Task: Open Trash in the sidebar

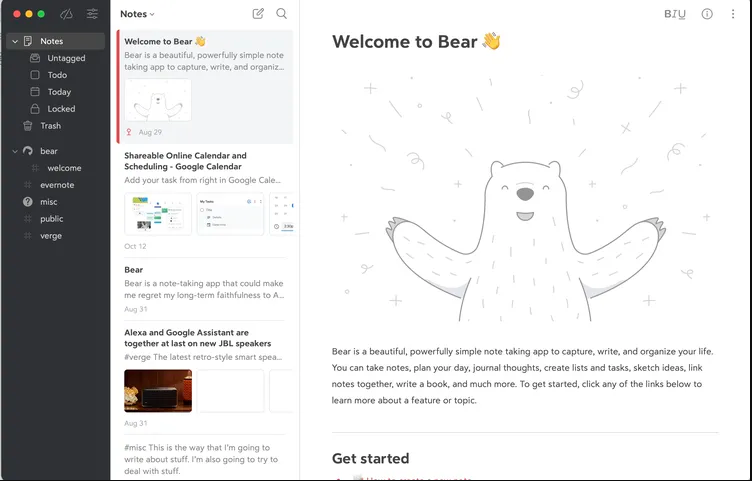Action: pos(50,126)
